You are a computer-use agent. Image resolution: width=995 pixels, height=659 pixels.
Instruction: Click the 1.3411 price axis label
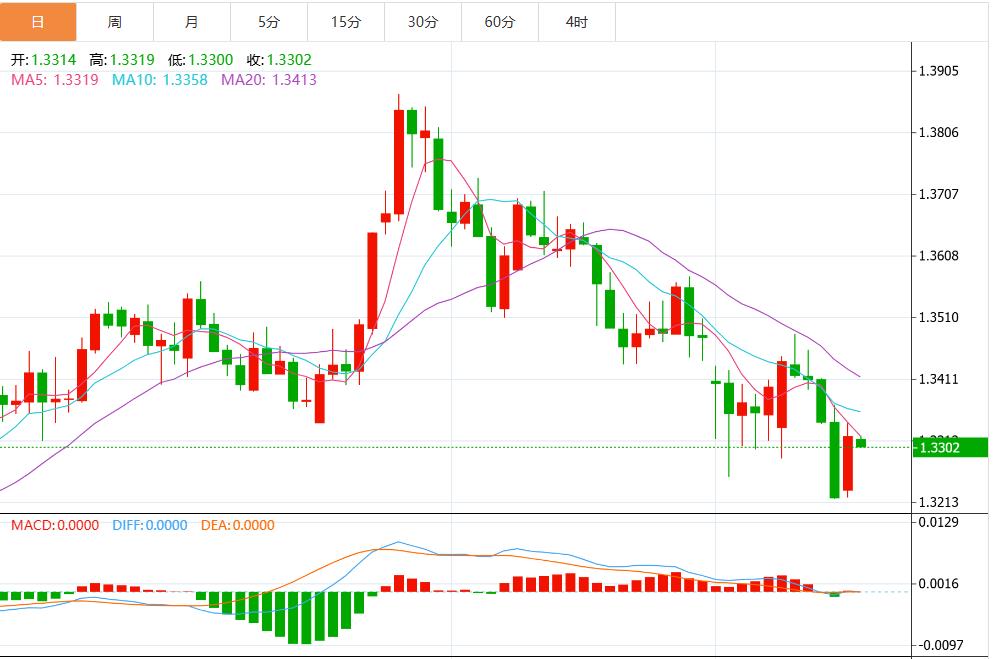(x=939, y=379)
